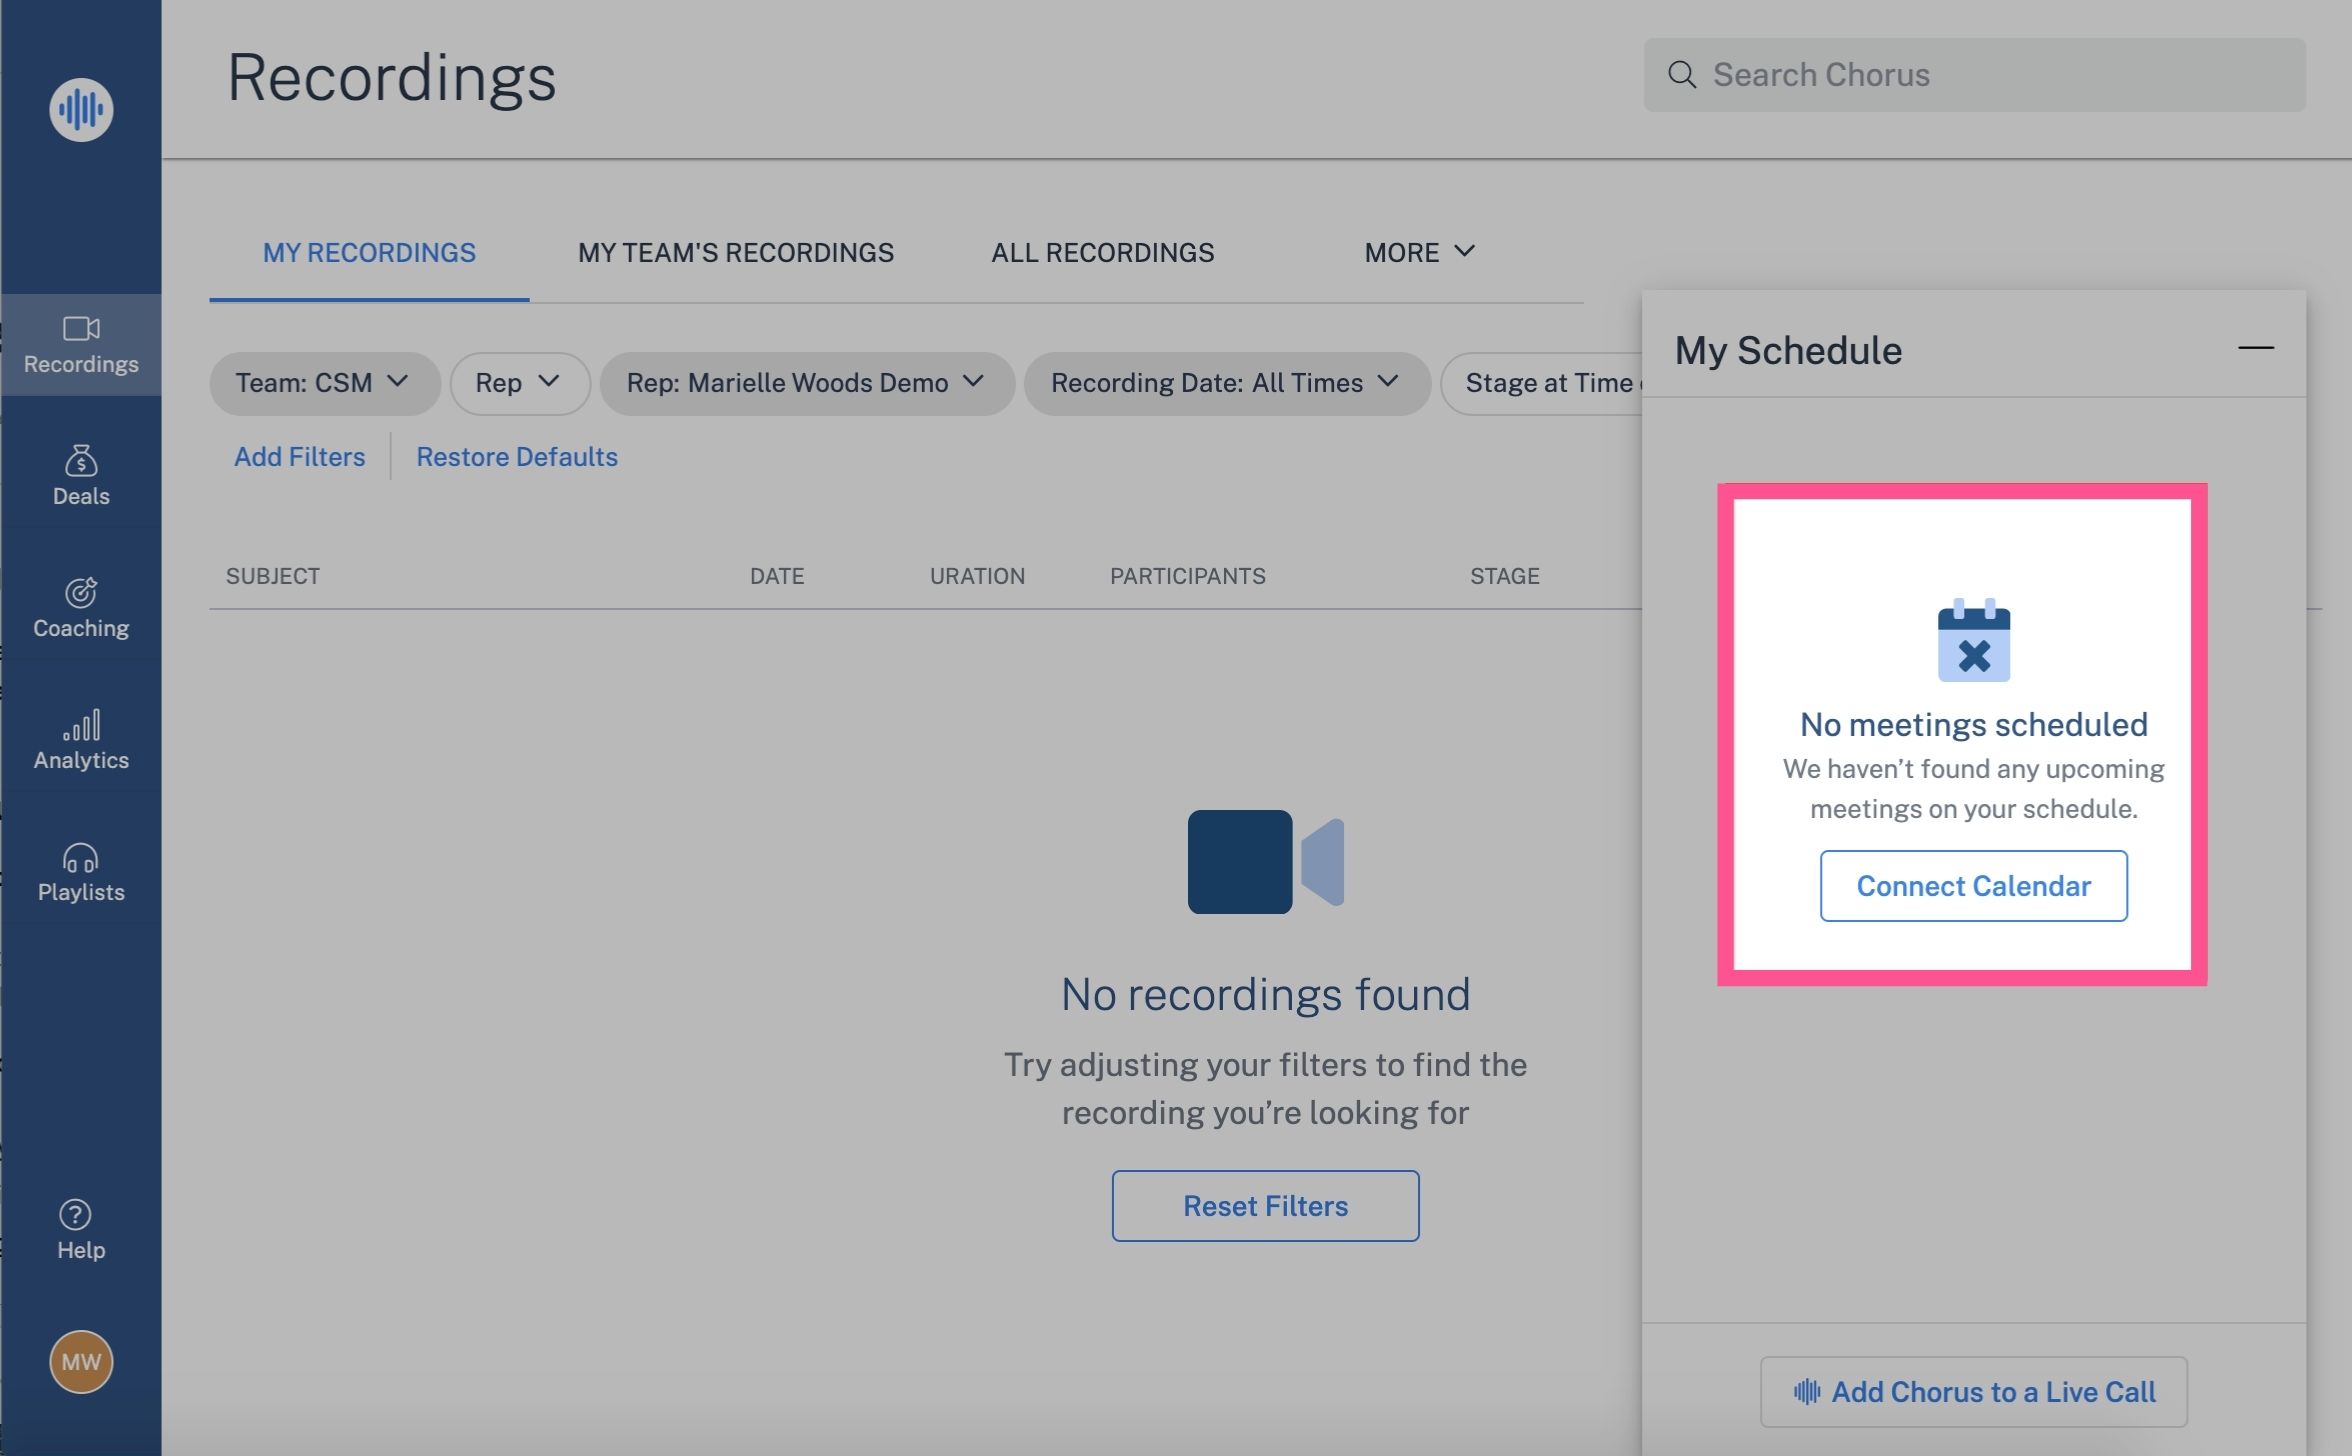Focus the Search Chorus field
Image resolution: width=2352 pixels, height=1456 pixels.
pos(1990,75)
